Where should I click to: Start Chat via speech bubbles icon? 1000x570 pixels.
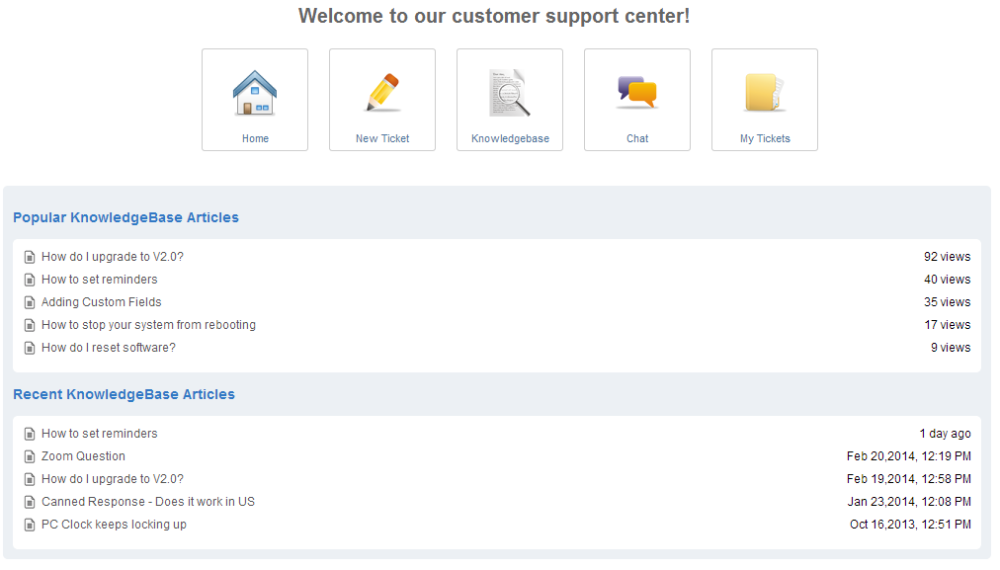pos(637,93)
